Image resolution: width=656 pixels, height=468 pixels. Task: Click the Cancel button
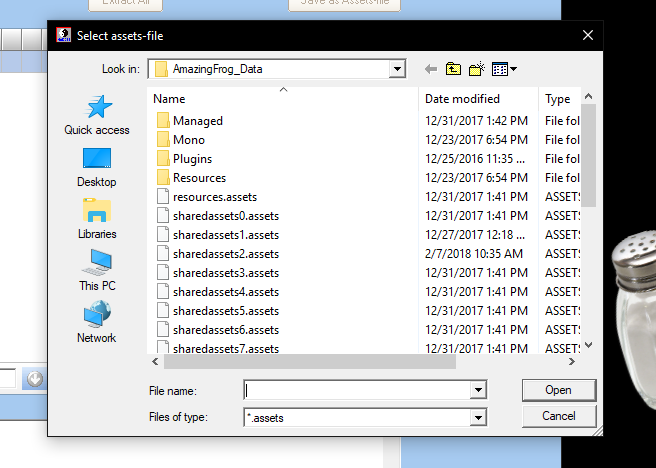(559, 416)
